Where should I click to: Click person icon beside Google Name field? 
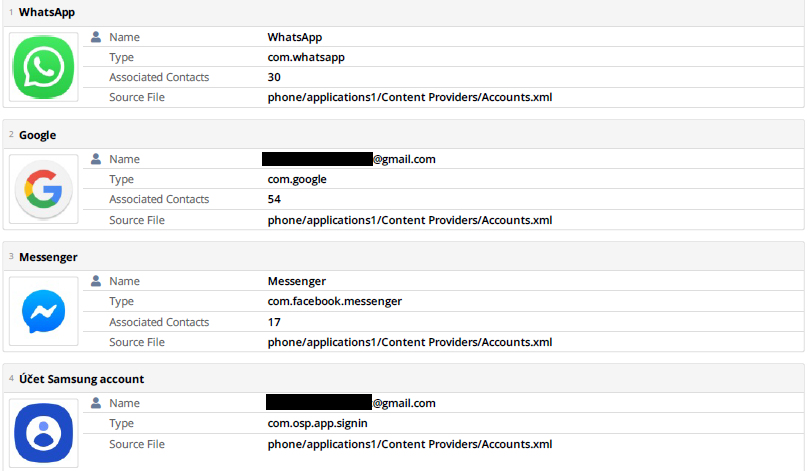96,159
